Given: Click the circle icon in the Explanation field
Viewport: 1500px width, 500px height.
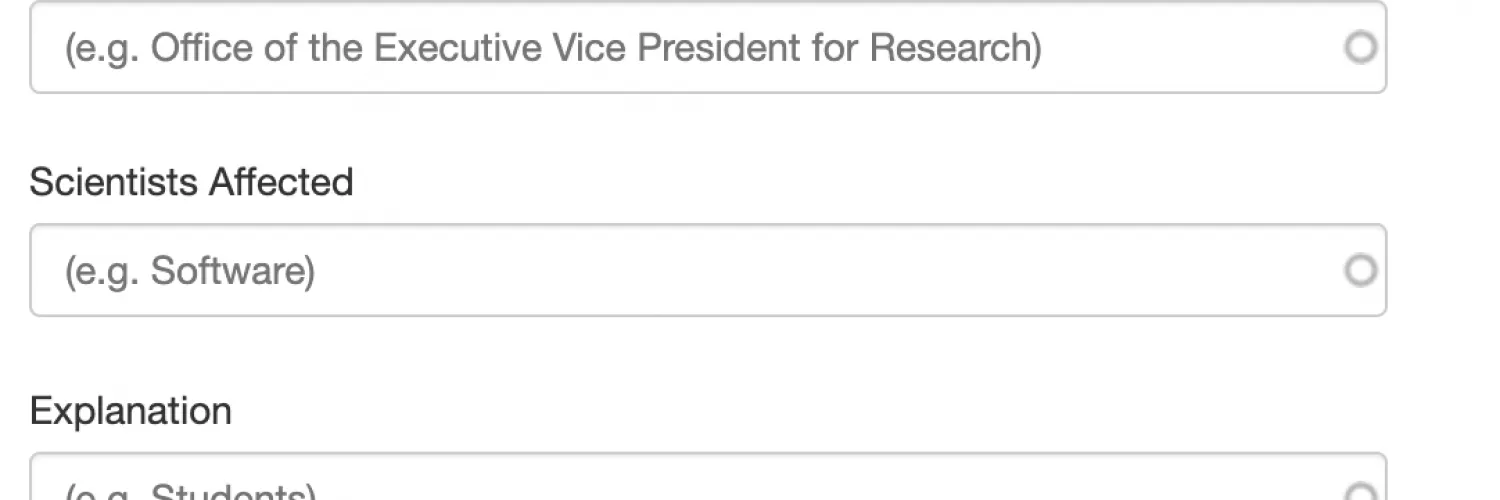Looking at the screenshot, I should pyautogui.click(x=1360, y=493).
